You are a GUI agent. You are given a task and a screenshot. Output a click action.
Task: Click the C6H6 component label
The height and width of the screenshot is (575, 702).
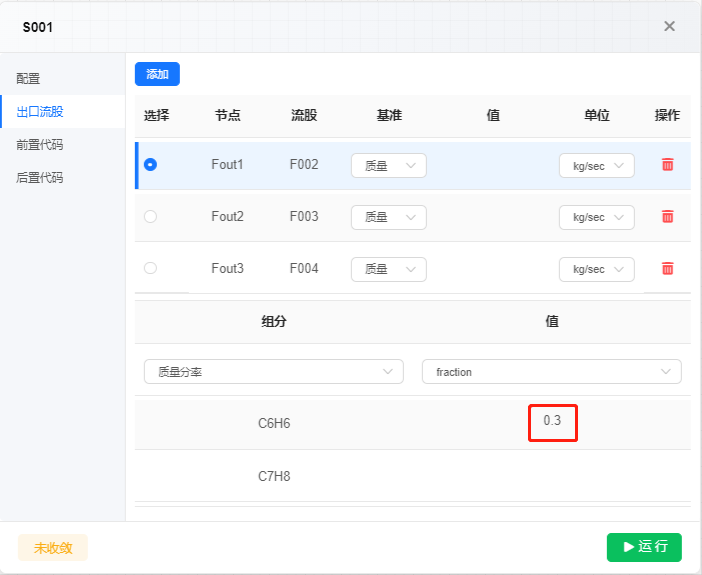[x=274, y=423]
